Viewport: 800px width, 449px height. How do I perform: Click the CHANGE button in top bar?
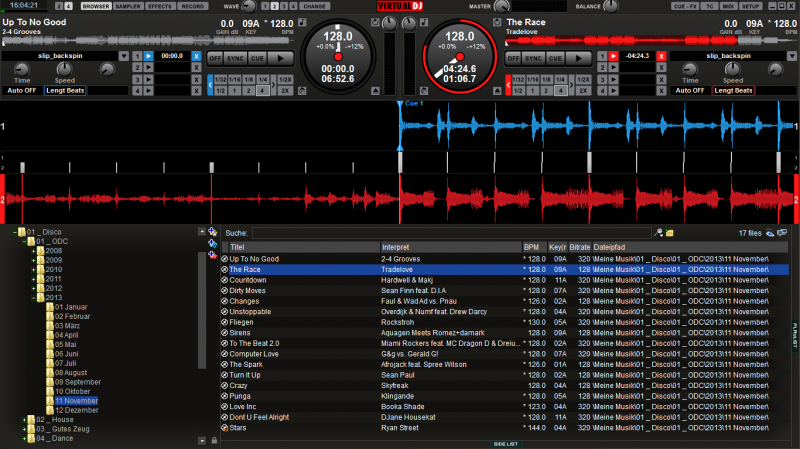tap(314, 6)
